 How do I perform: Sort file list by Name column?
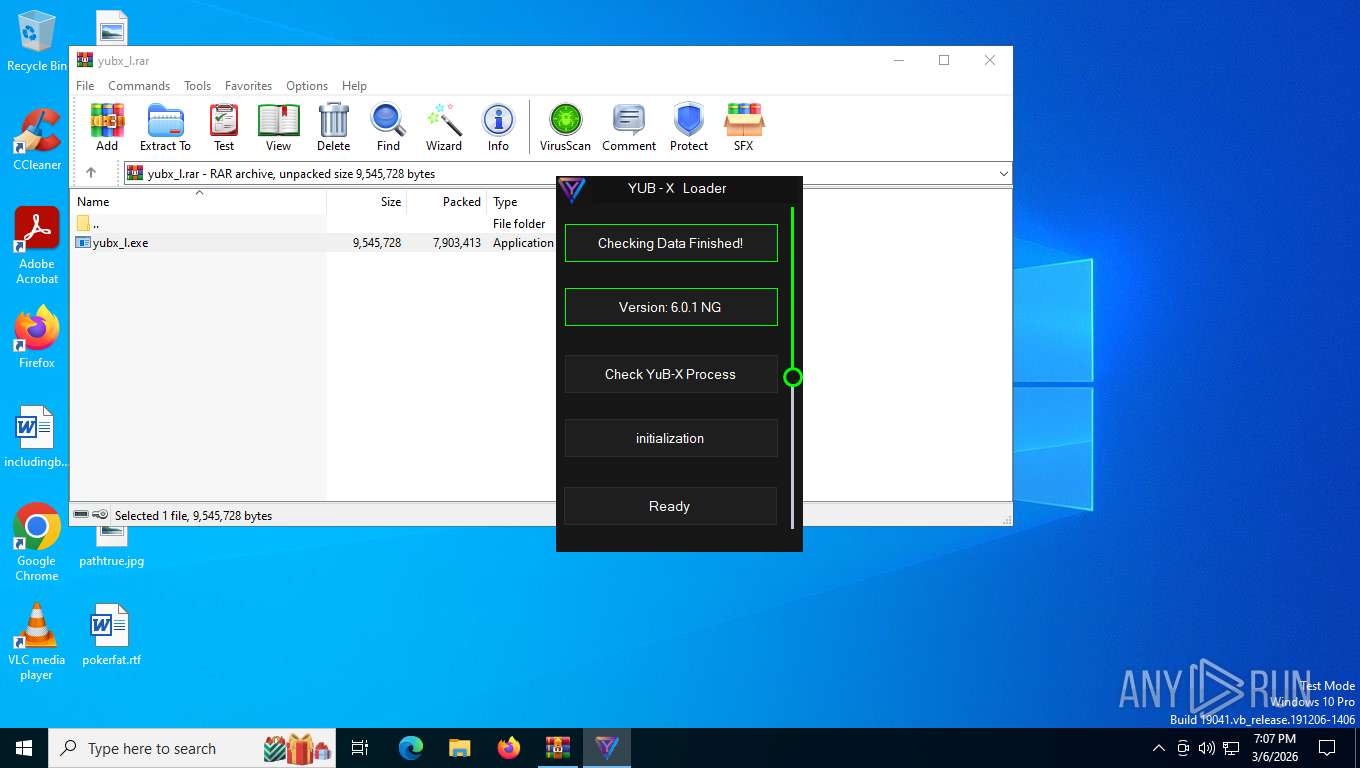(199, 202)
